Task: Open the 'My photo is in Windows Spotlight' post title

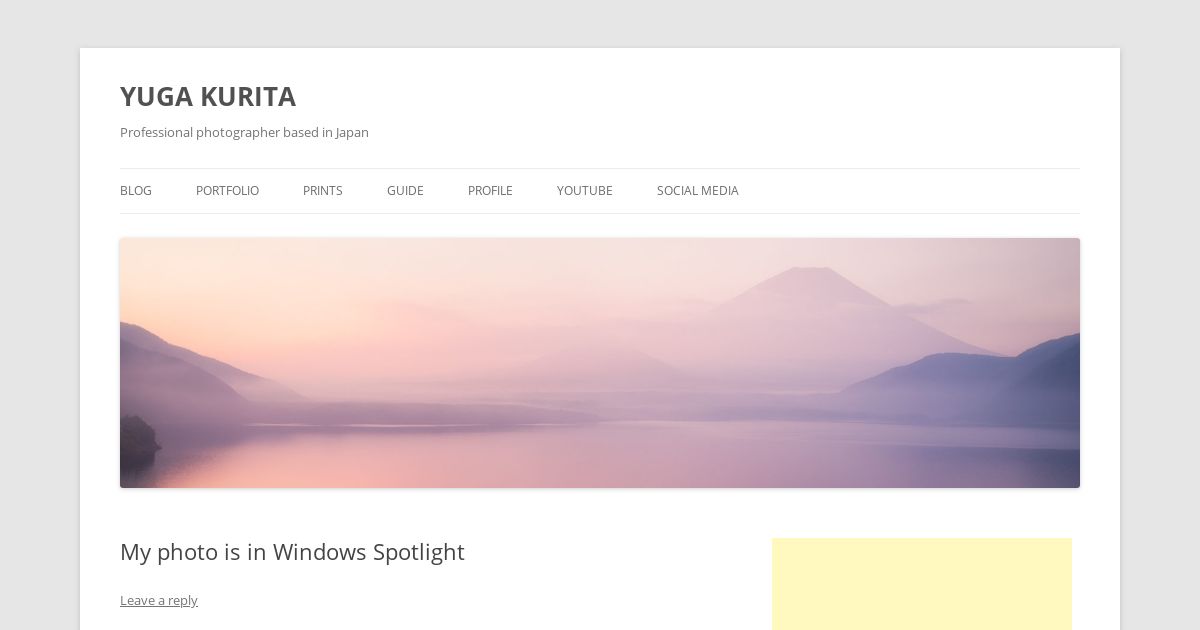Action: click(x=292, y=552)
